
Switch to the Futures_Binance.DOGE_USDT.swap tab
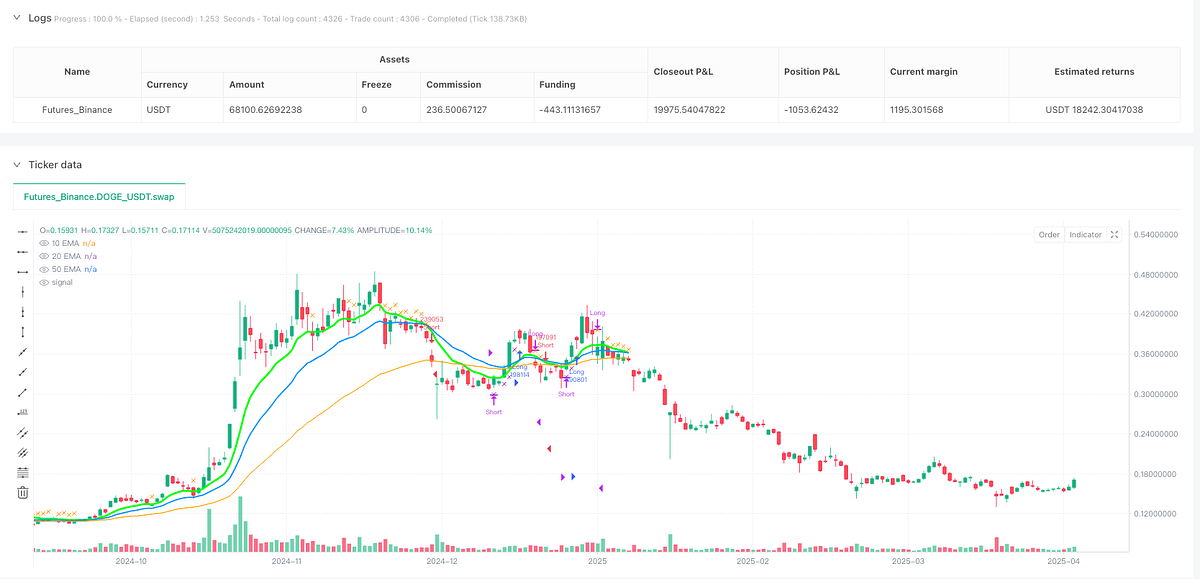[99, 197]
